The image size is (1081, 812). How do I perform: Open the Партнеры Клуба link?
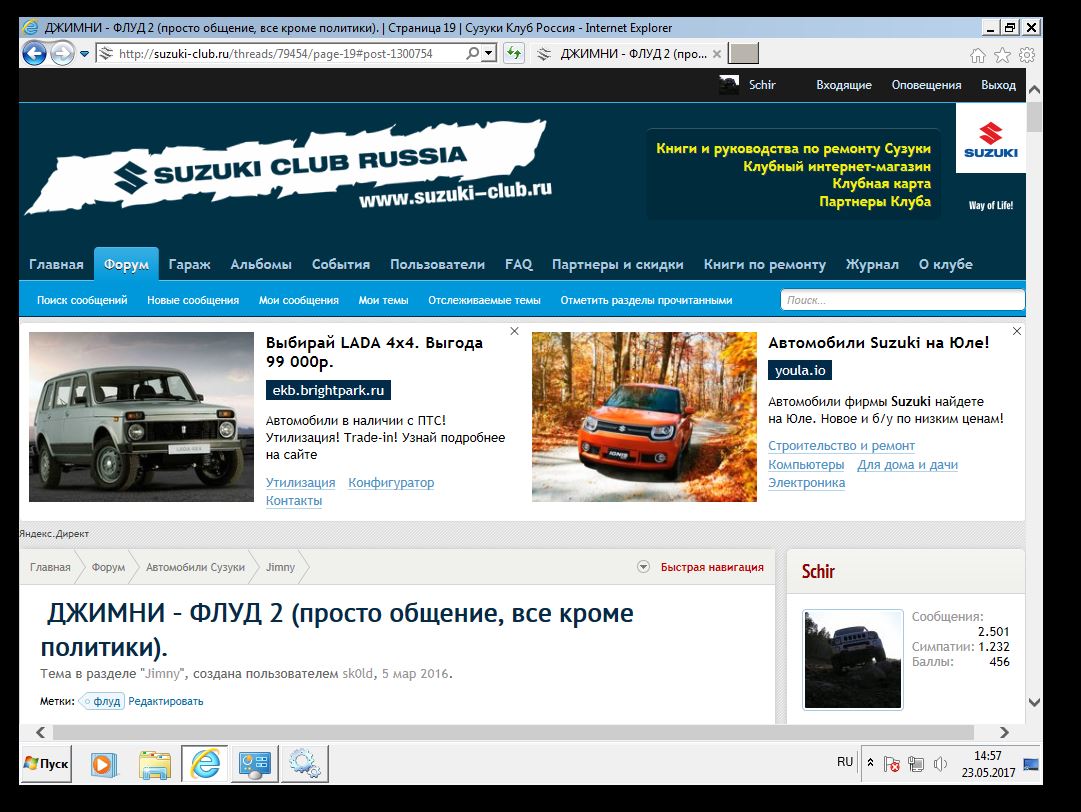point(875,201)
